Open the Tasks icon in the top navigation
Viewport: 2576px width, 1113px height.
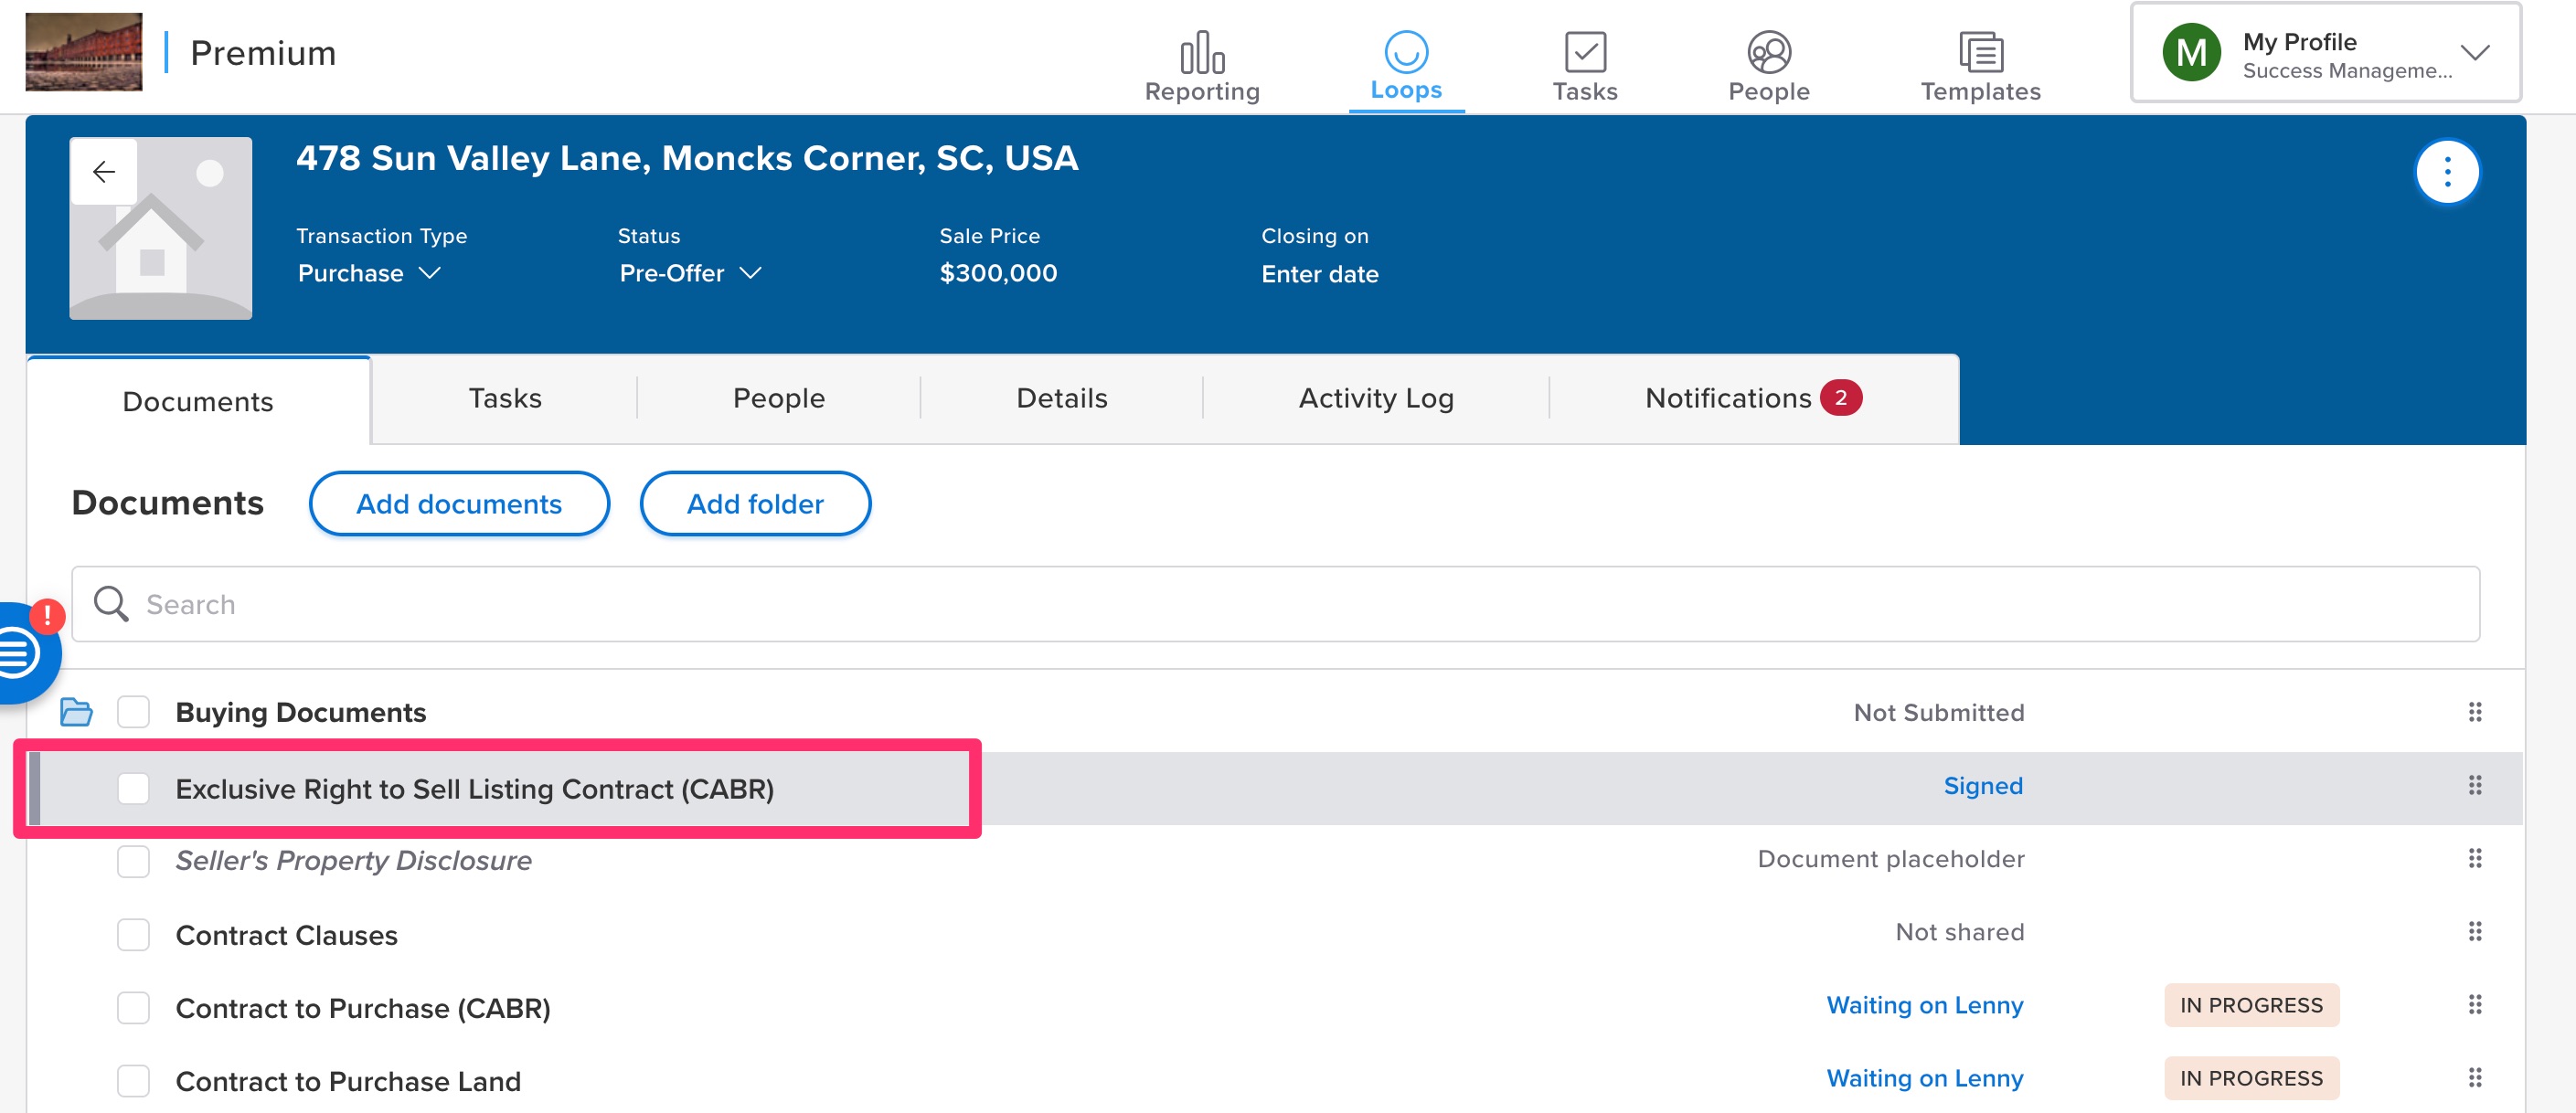point(1584,60)
